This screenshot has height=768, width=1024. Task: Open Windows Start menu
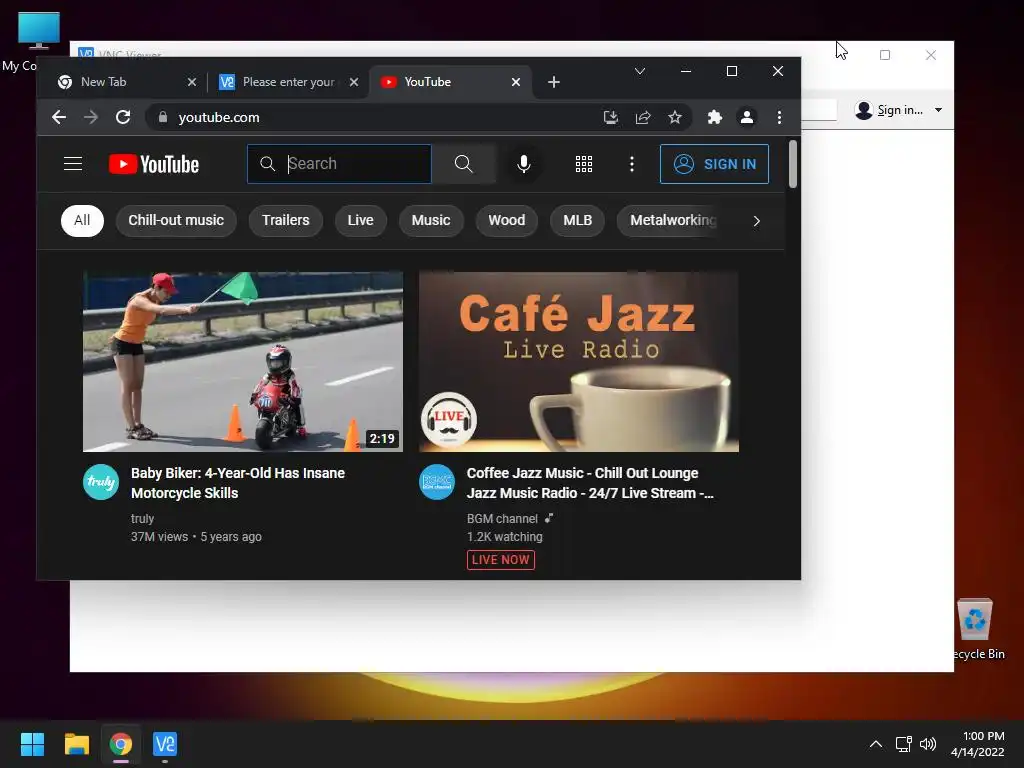(x=32, y=744)
